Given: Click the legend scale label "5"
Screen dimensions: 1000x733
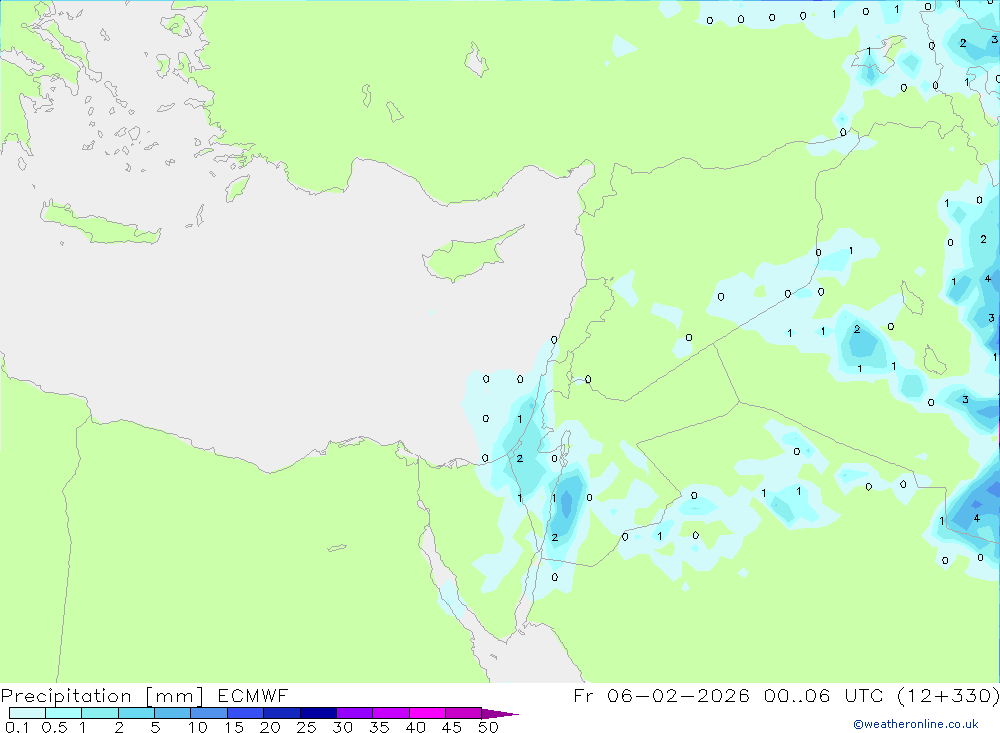Looking at the screenshot, I should (155, 727).
